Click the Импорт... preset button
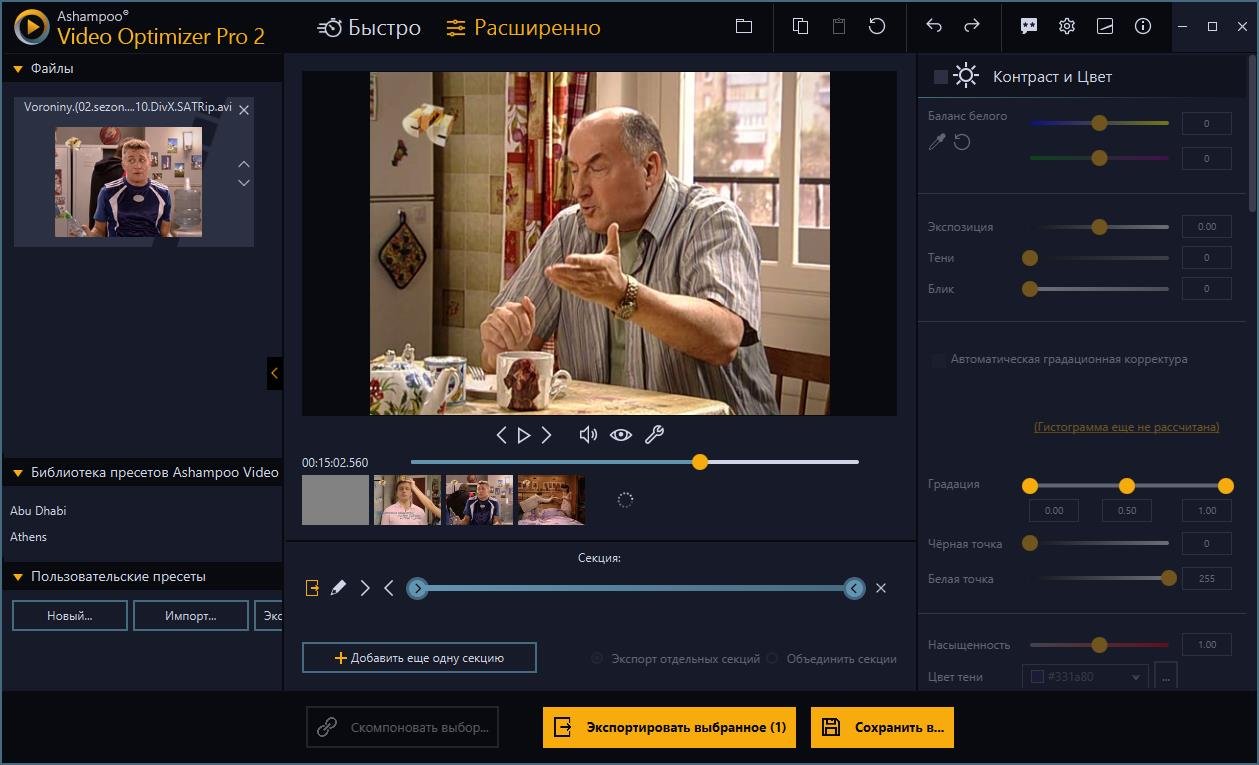 click(x=191, y=616)
